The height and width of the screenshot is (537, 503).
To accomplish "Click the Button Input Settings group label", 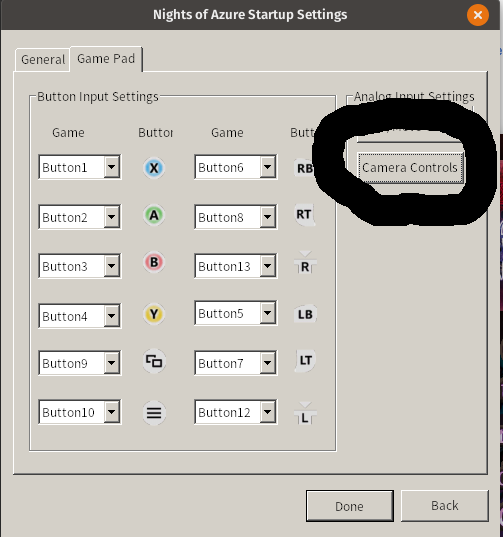I will pyautogui.click(x=98, y=97).
